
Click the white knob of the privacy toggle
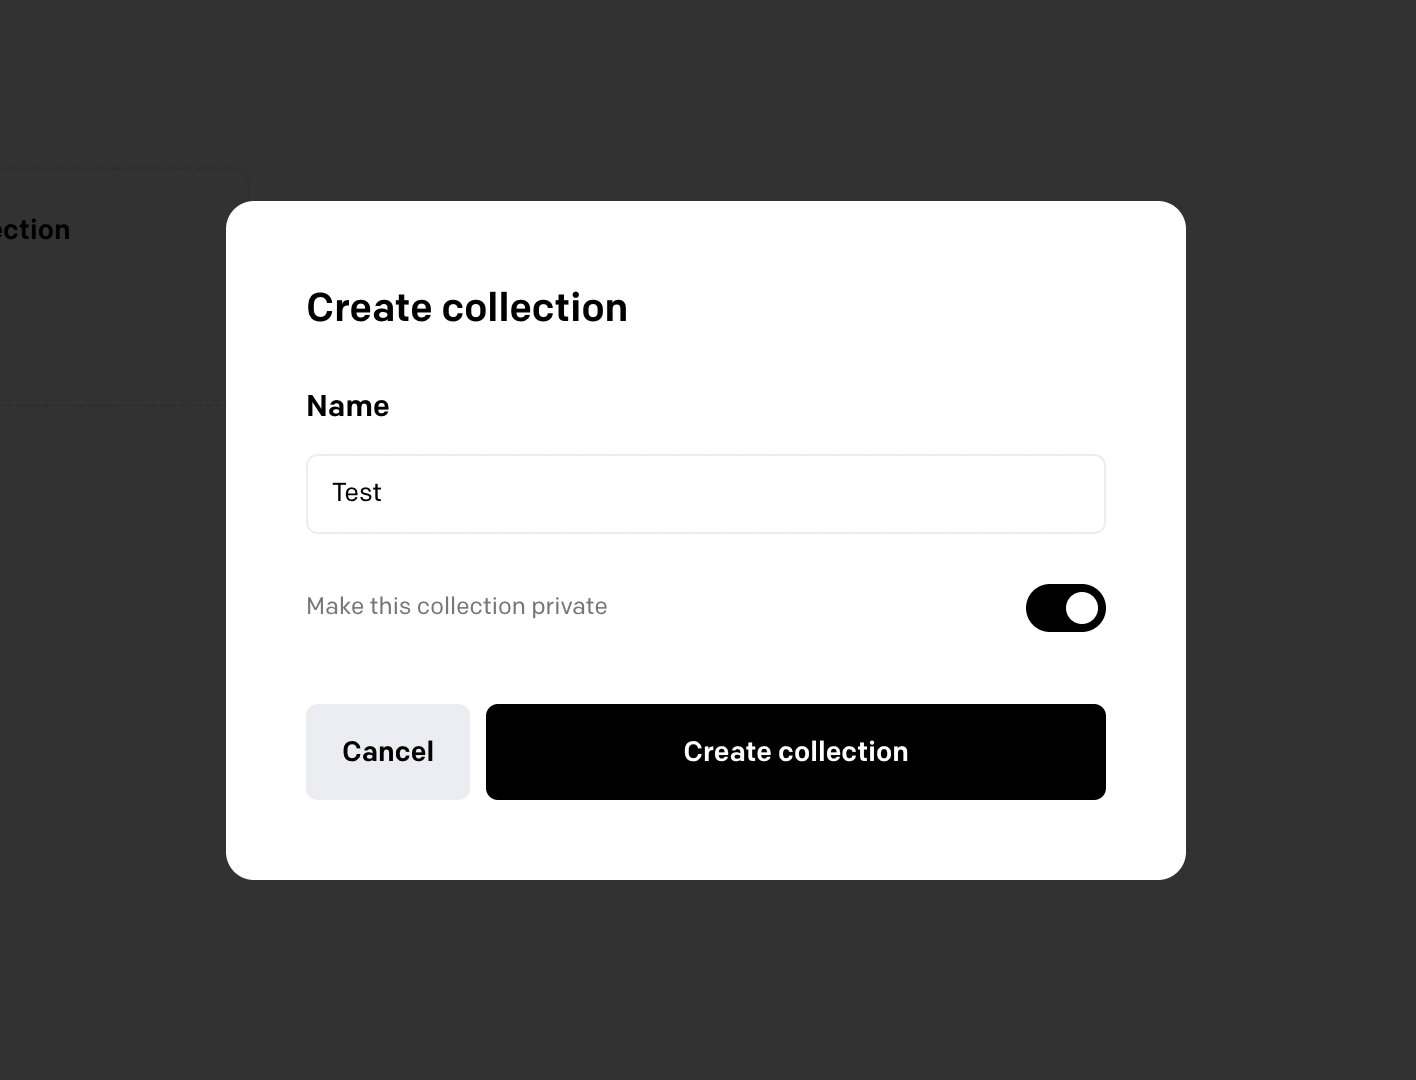1082,608
